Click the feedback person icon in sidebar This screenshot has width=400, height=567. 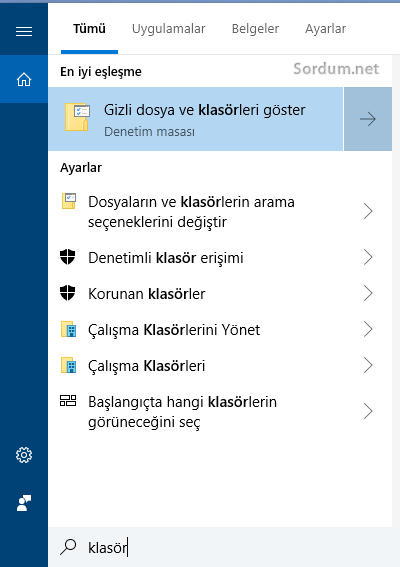(x=24, y=503)
